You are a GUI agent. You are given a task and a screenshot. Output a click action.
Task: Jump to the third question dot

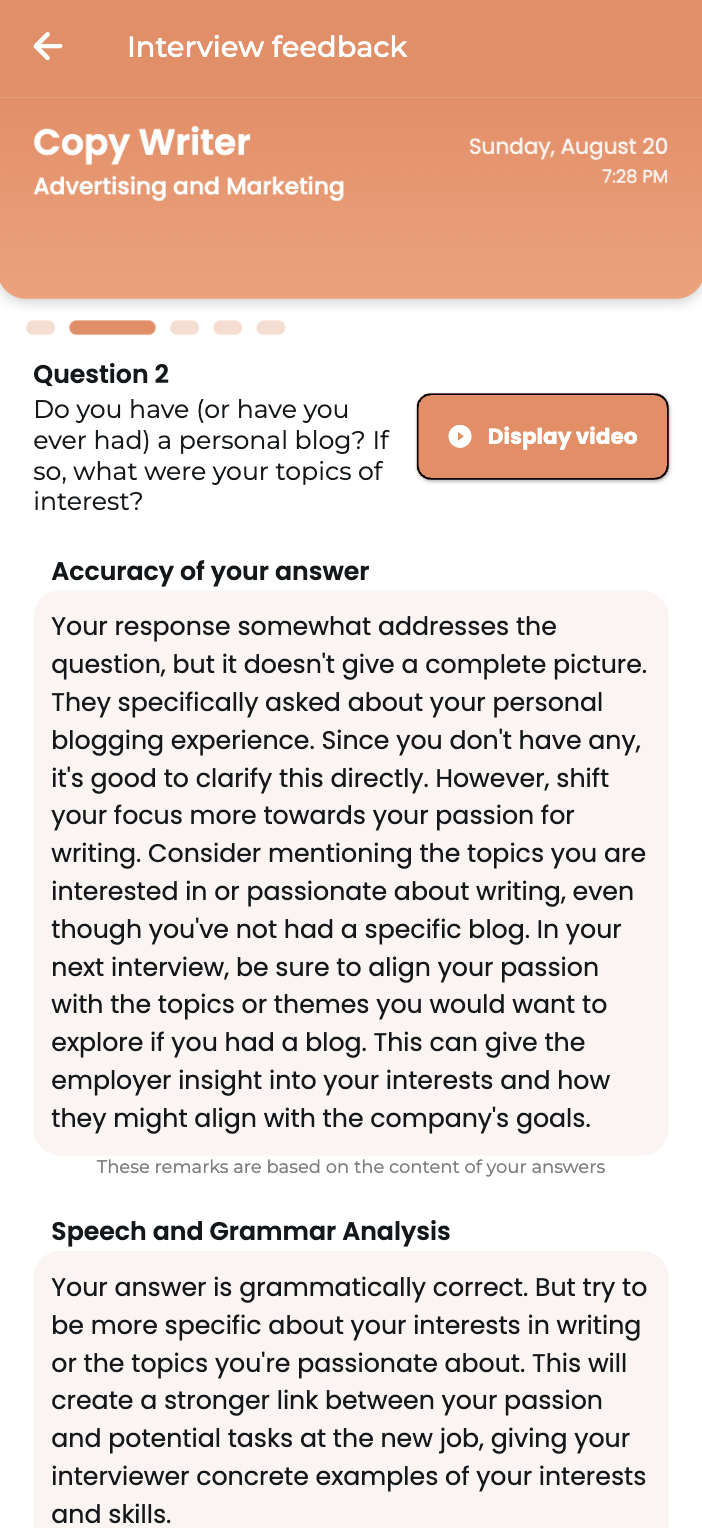tap(184, 327)
